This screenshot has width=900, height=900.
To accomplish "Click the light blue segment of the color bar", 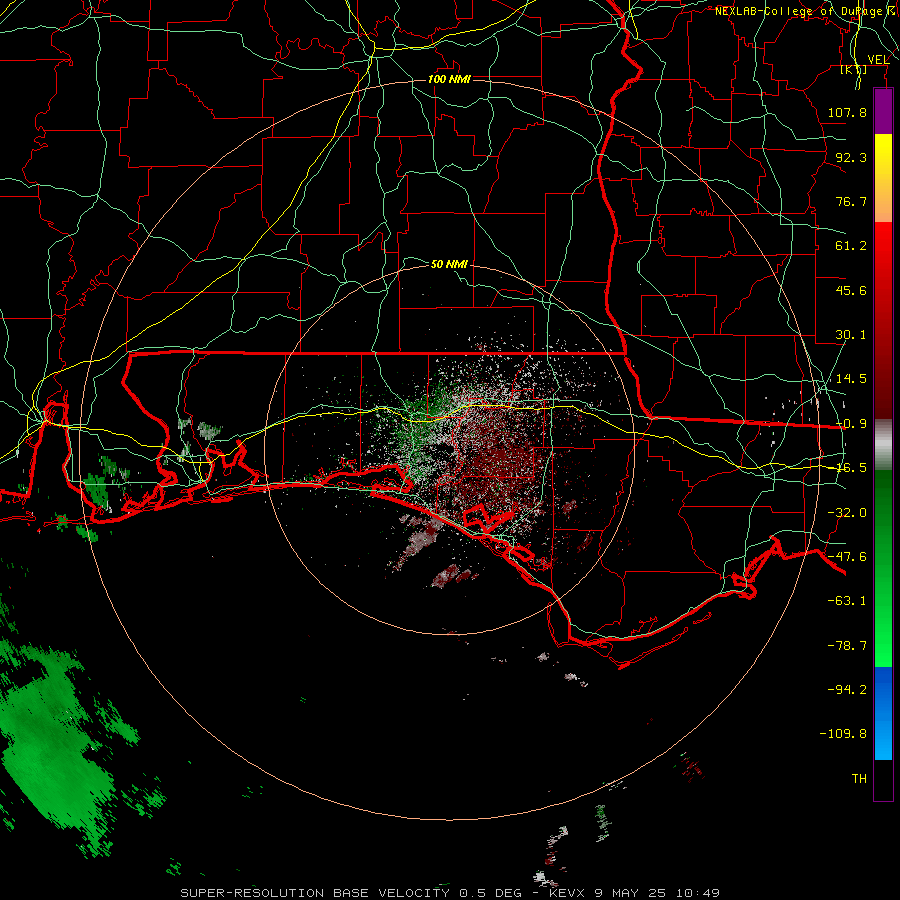I will tap(883, 713).
